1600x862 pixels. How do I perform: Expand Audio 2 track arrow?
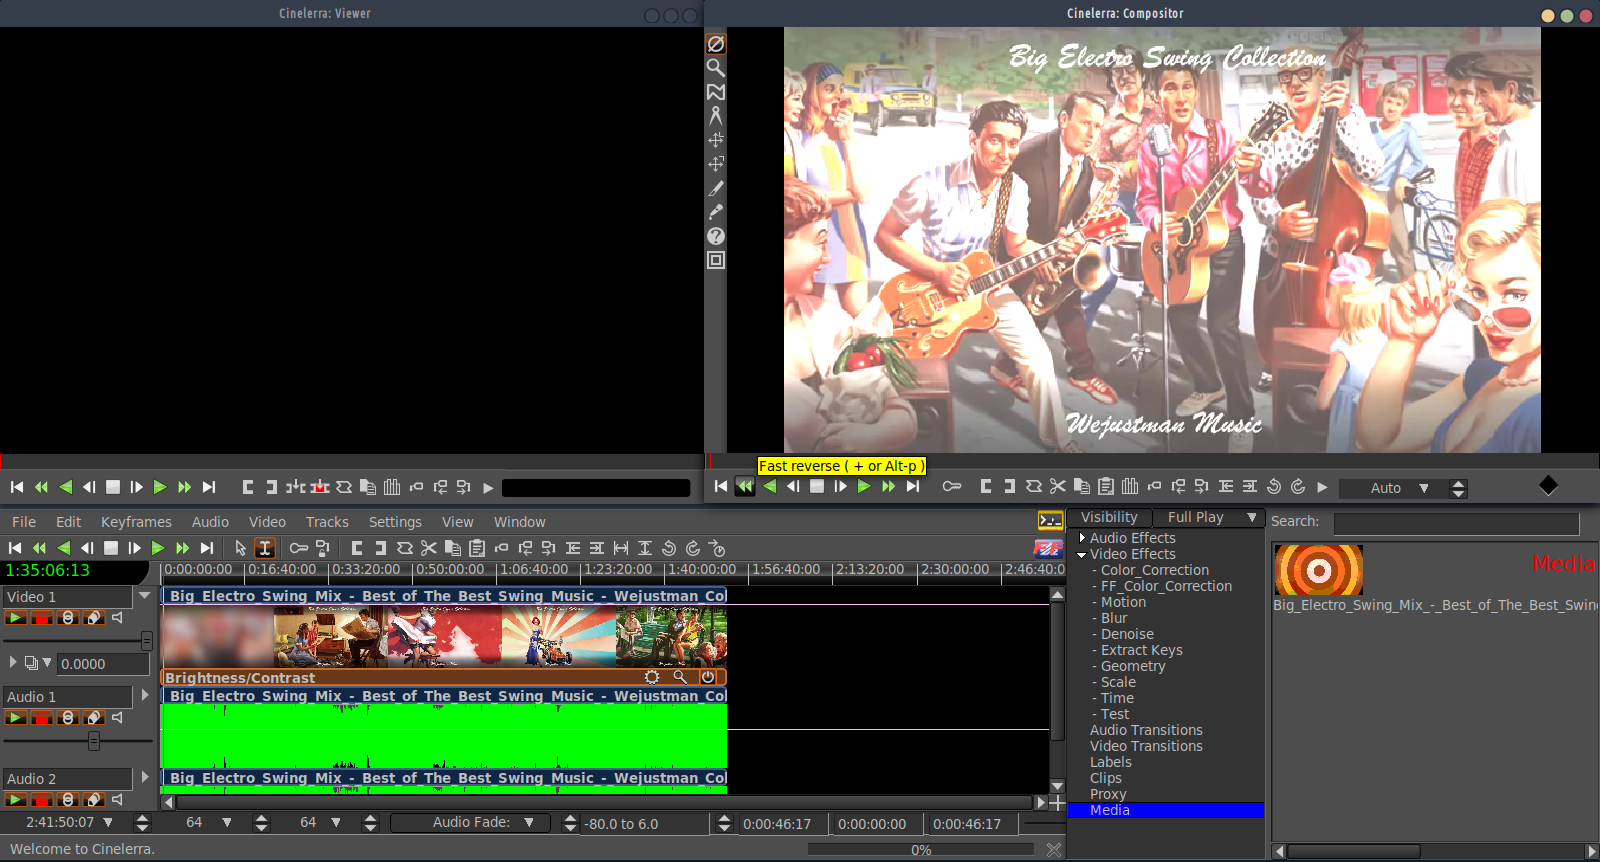(145, 777)
